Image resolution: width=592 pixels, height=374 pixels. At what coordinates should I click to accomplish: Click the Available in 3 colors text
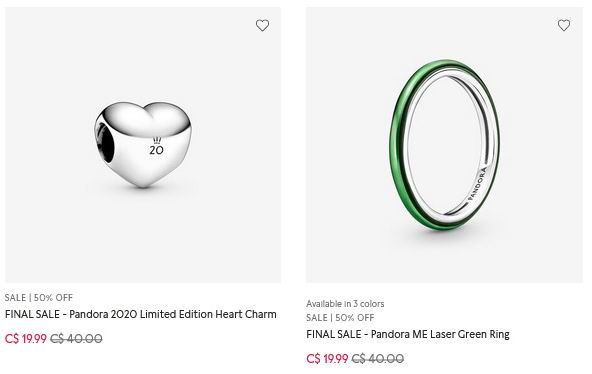345,304
